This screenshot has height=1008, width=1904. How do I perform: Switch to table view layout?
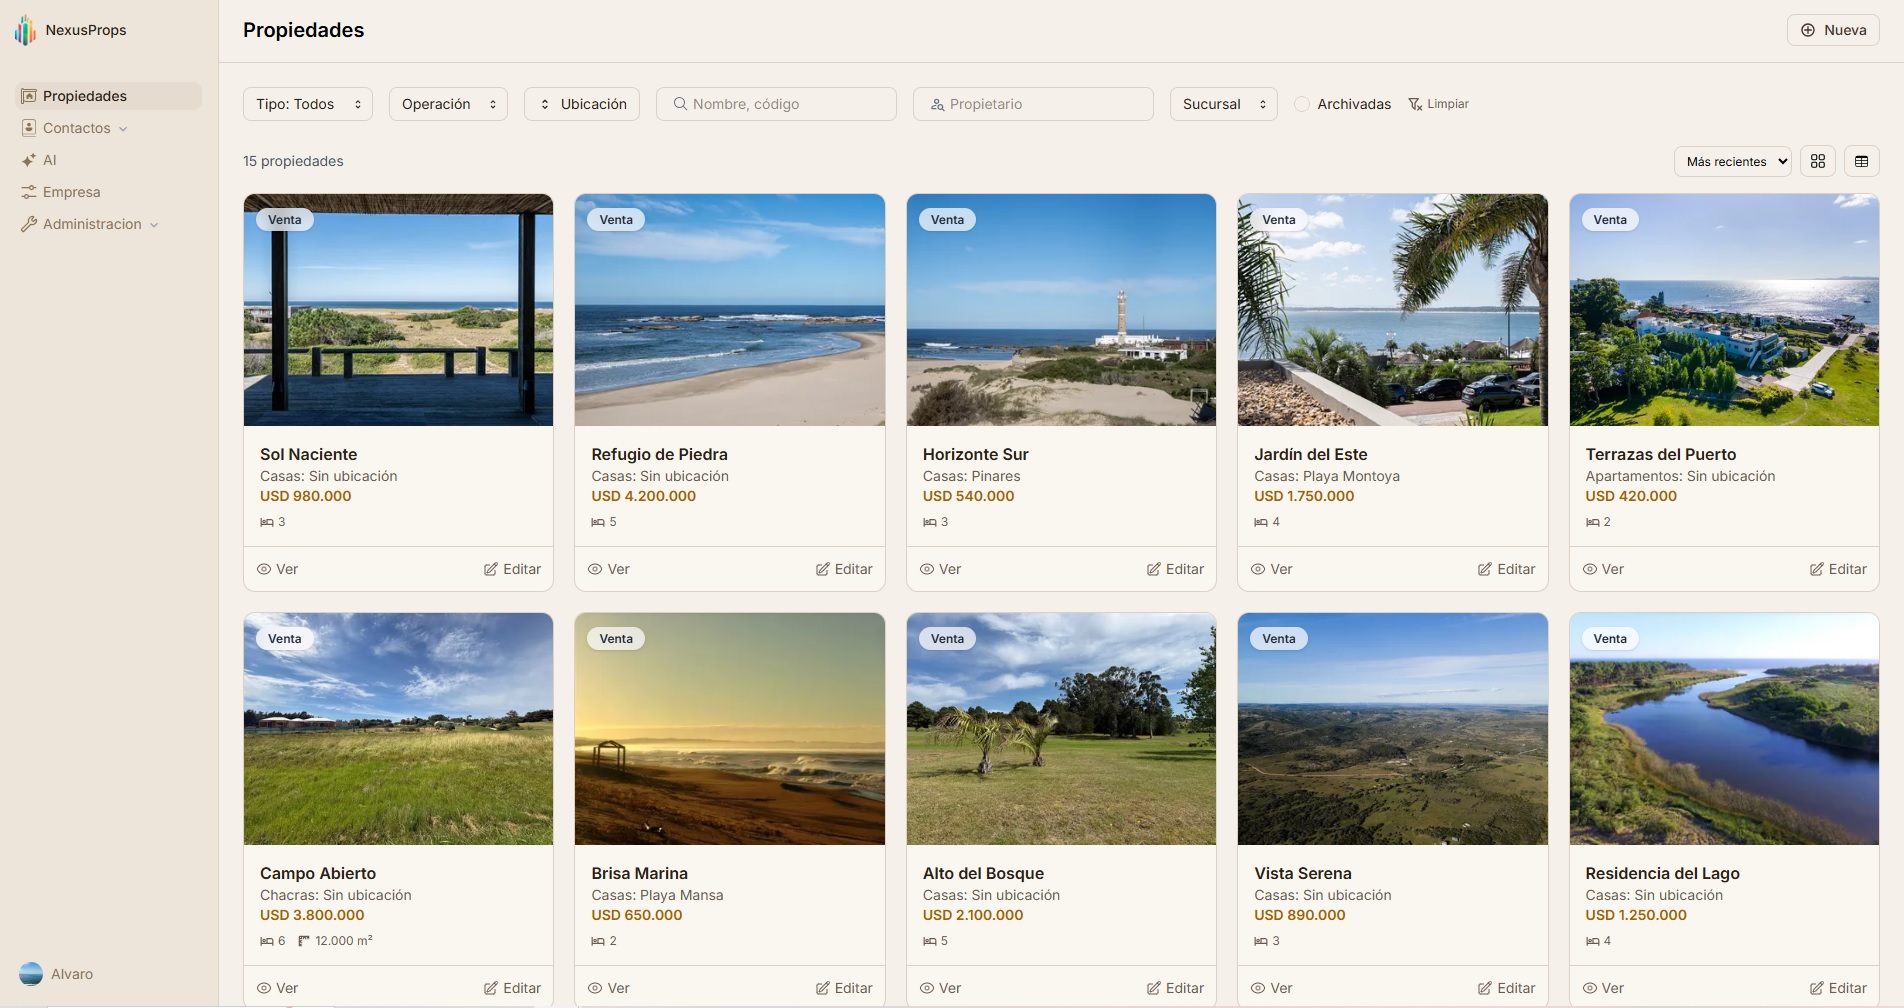point(1861,161)
